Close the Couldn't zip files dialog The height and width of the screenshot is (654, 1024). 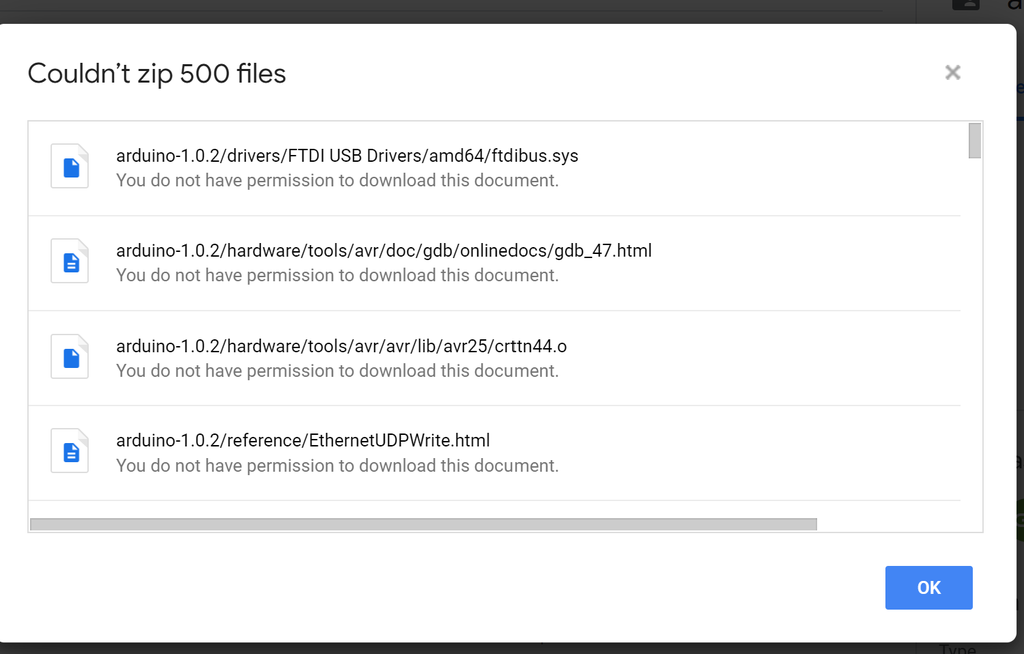tap(952, 72)
